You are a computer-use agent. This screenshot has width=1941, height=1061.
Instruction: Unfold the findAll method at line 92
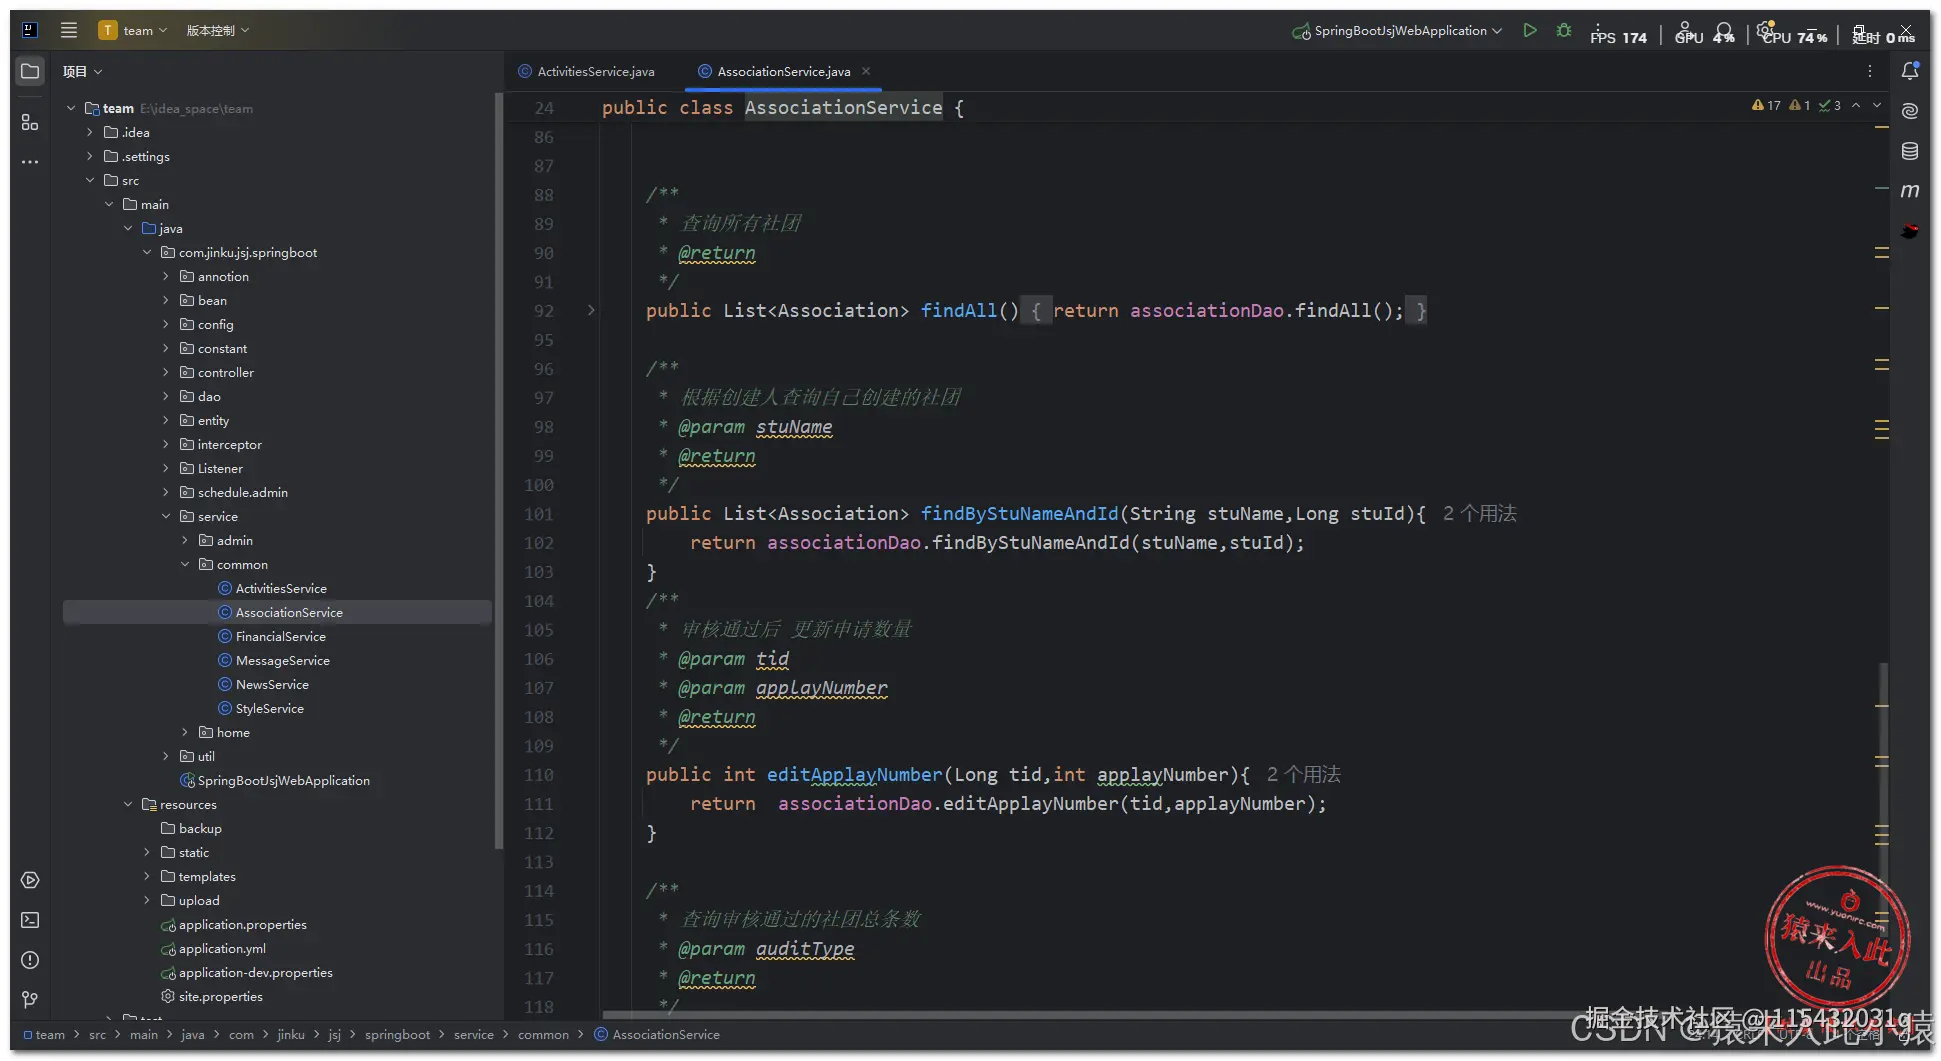pos(591,310)
